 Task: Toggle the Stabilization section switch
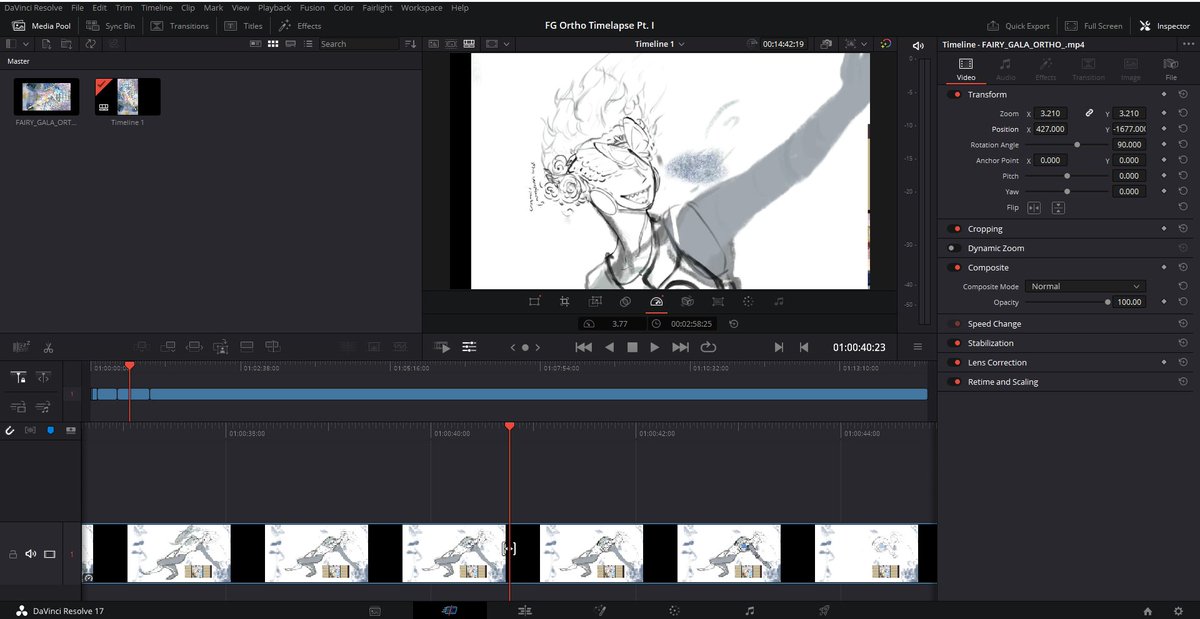pyautogui.click(x=954, y=343)
